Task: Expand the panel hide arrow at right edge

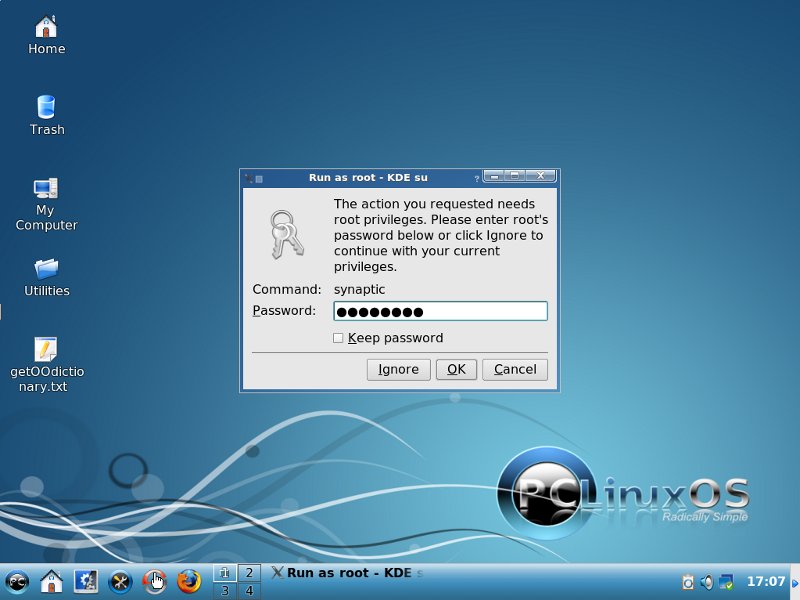Action: point(795,581)
